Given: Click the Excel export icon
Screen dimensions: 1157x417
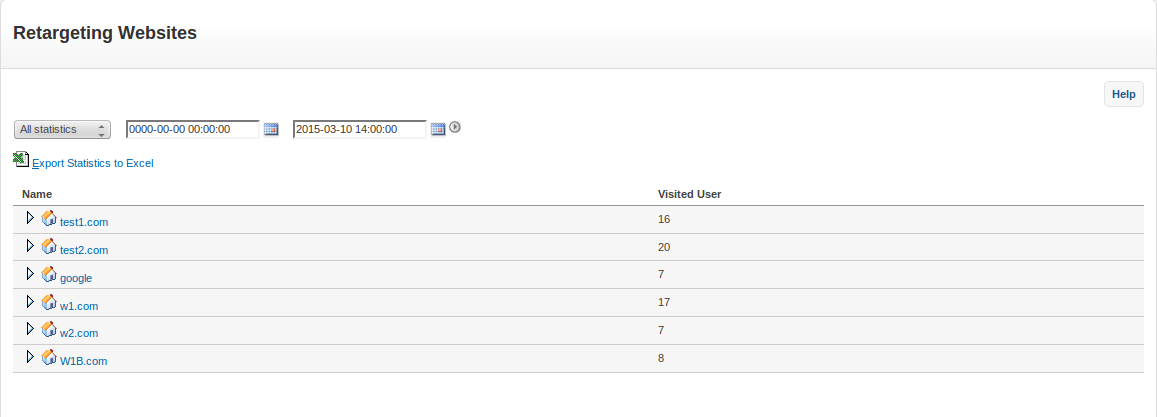Looking at the screenshot, I should pyautogui.click(x=21, y=159).
